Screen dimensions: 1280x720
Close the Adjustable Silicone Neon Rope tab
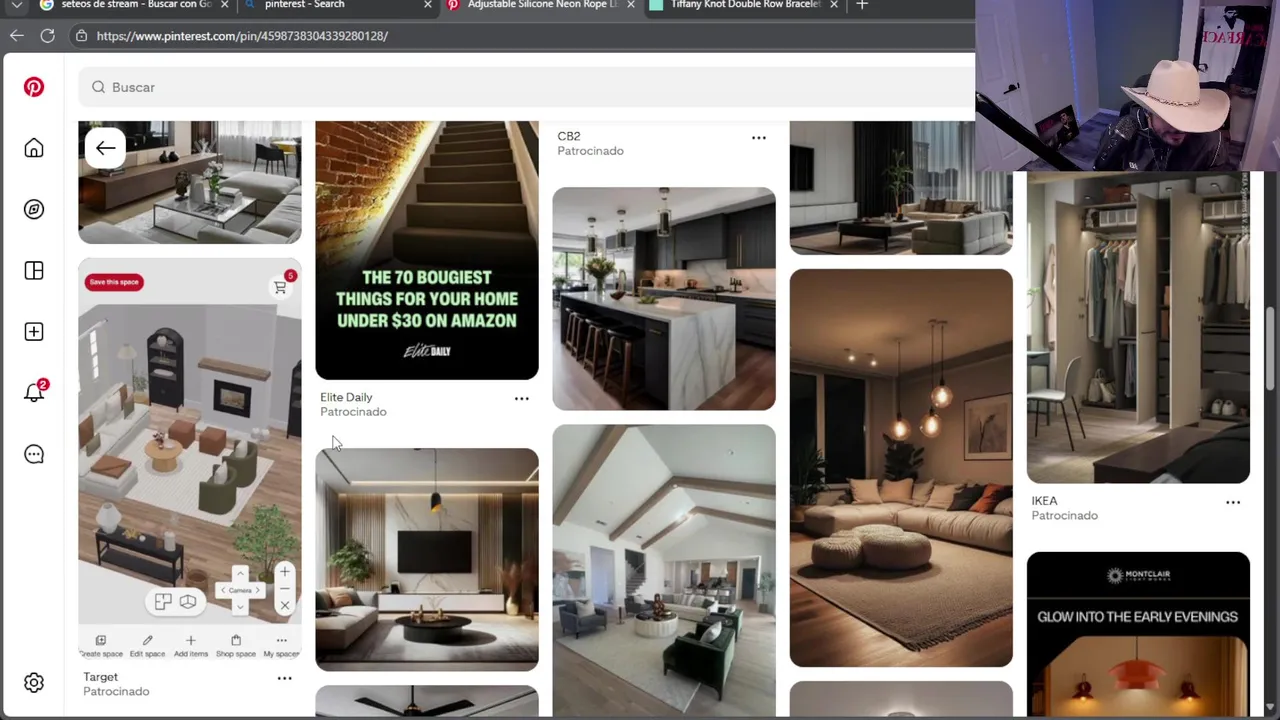tap(631, 5)
